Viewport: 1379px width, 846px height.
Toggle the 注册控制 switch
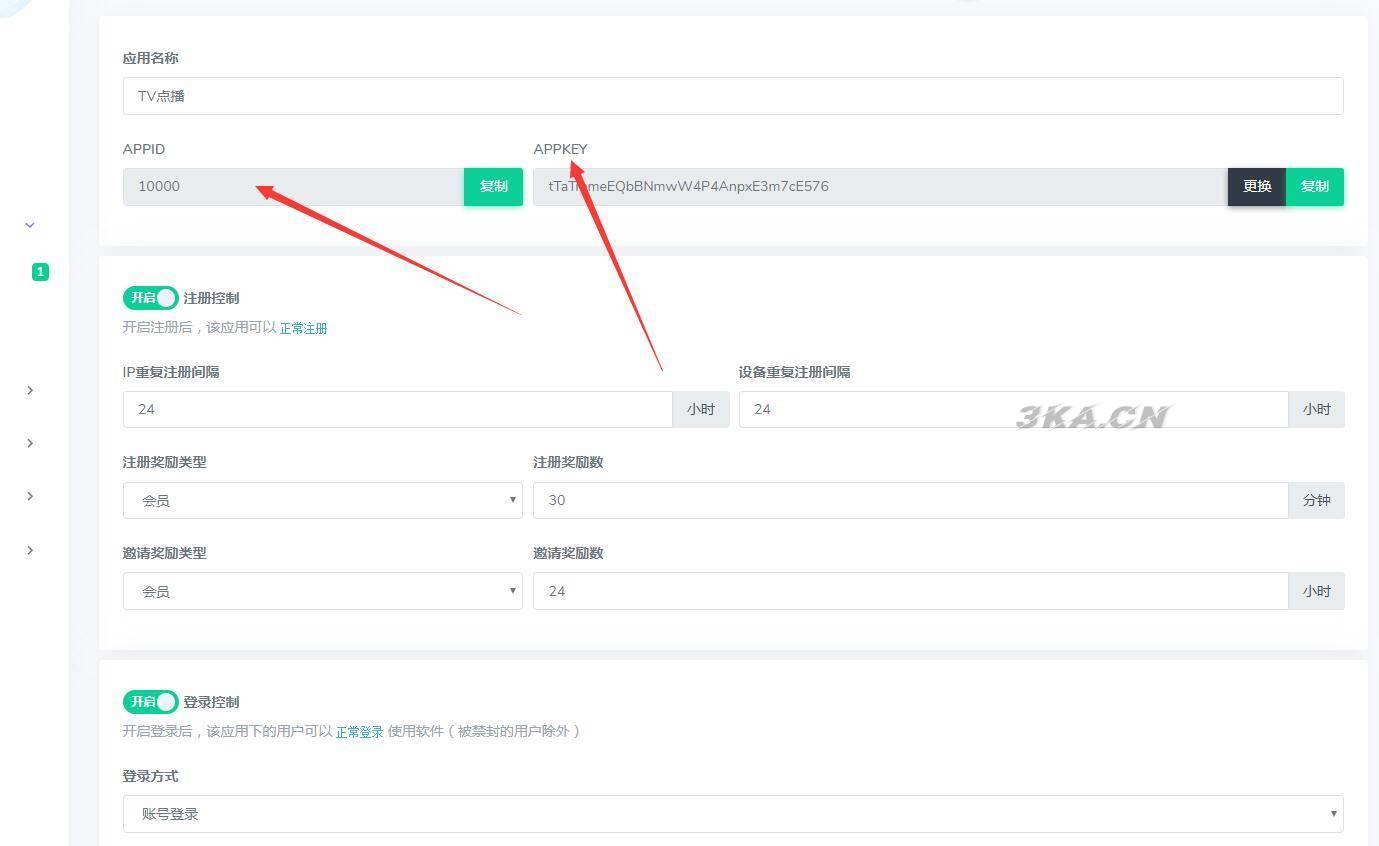coord(150,298)
